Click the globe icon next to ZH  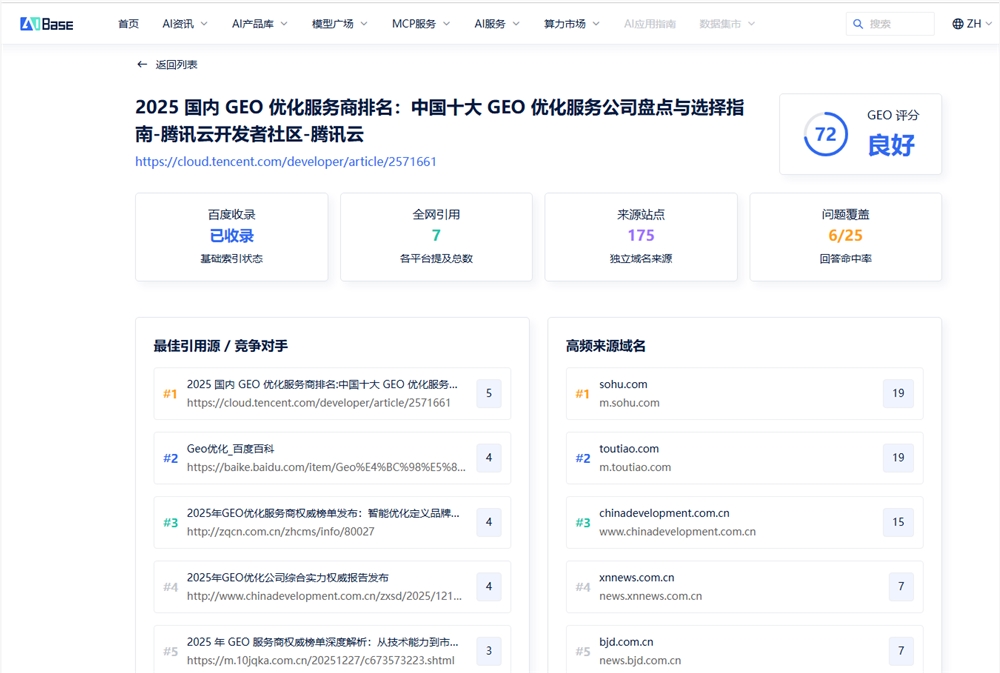tap(957, 23)
